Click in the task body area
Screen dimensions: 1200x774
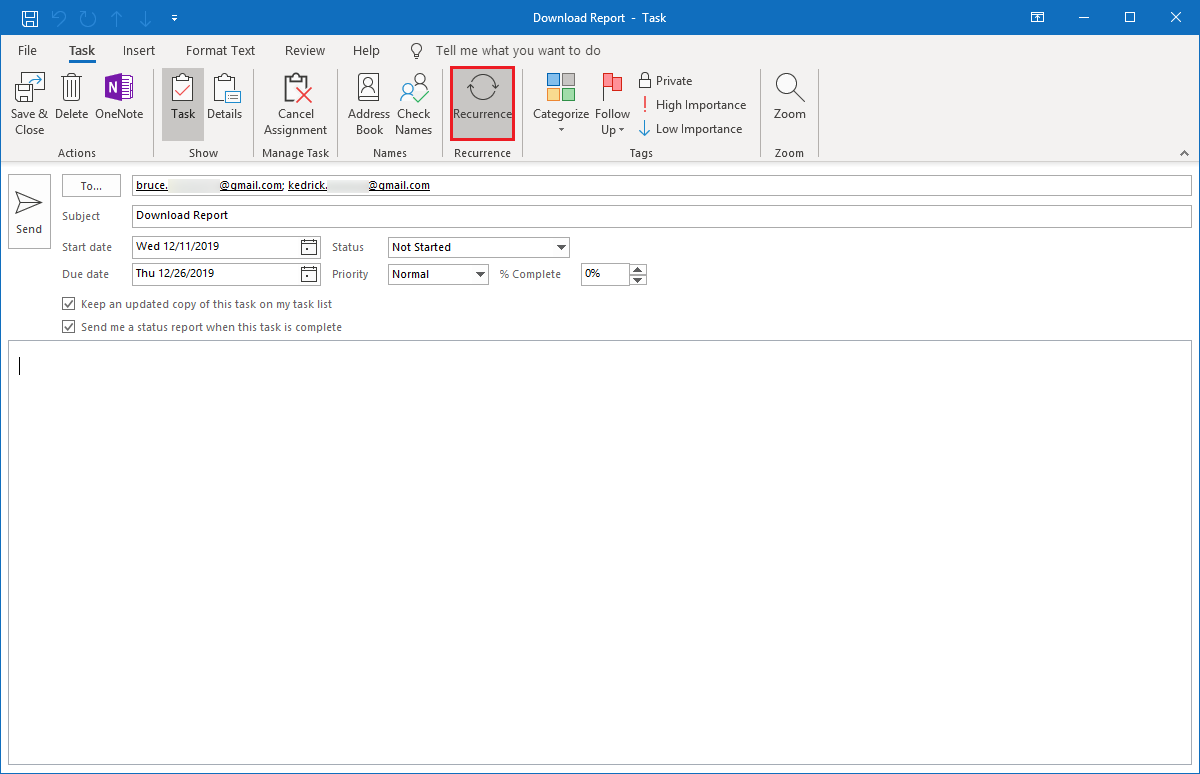pyautogui.click(x=600, y=552)
